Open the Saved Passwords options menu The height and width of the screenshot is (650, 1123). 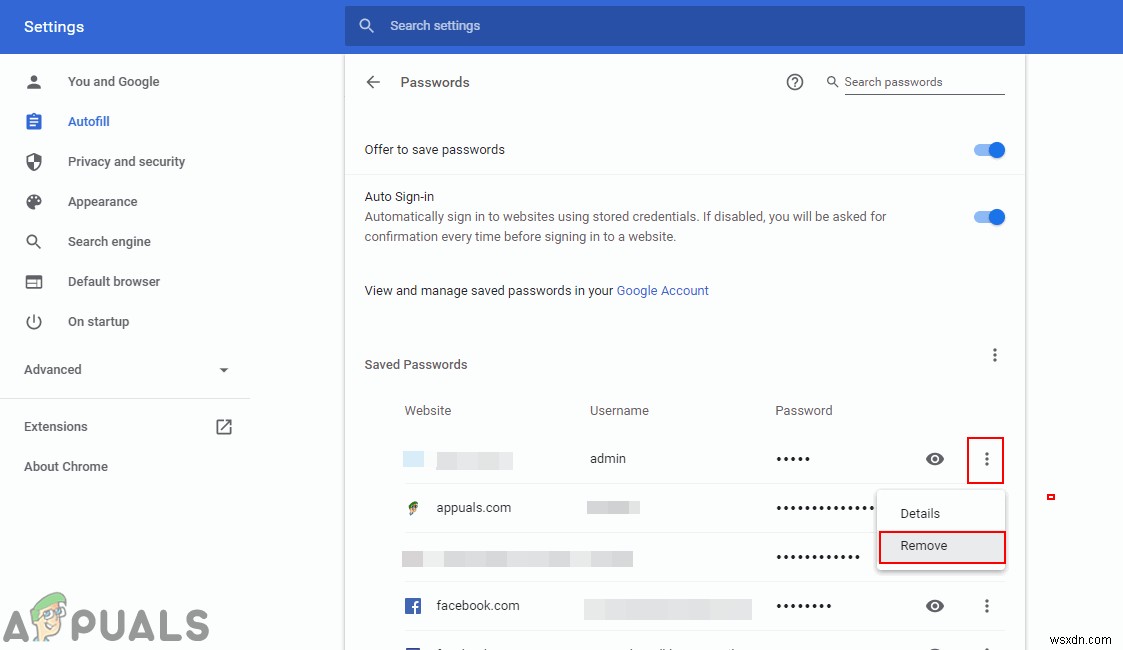995,354
